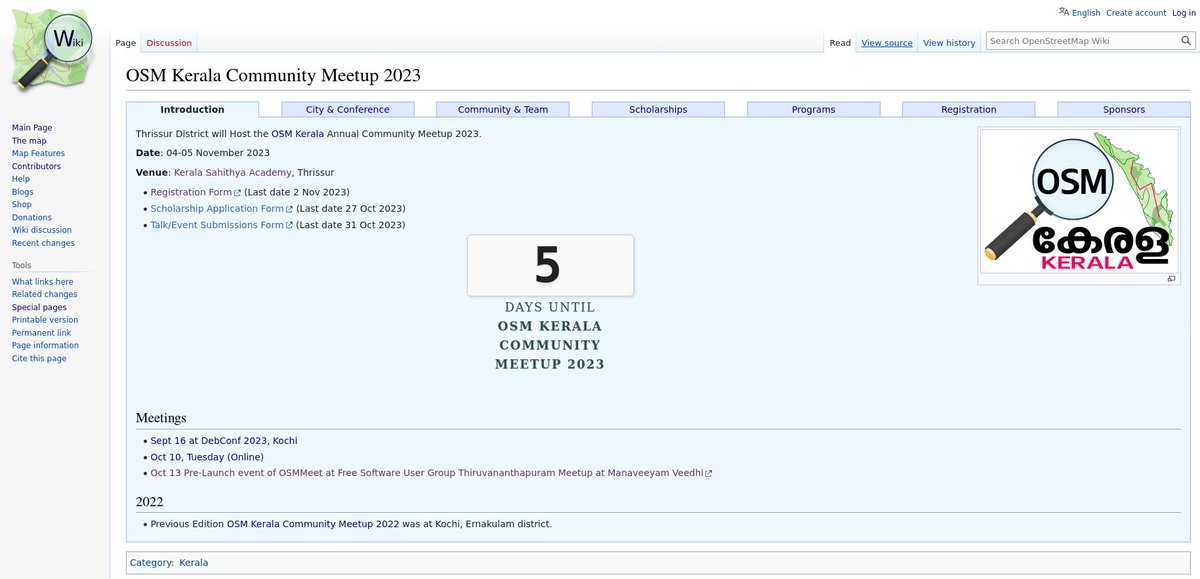The width and height of the screenshot is (1200, 579).
Task: Click What links here tool
Action: [x=42, y=282]
